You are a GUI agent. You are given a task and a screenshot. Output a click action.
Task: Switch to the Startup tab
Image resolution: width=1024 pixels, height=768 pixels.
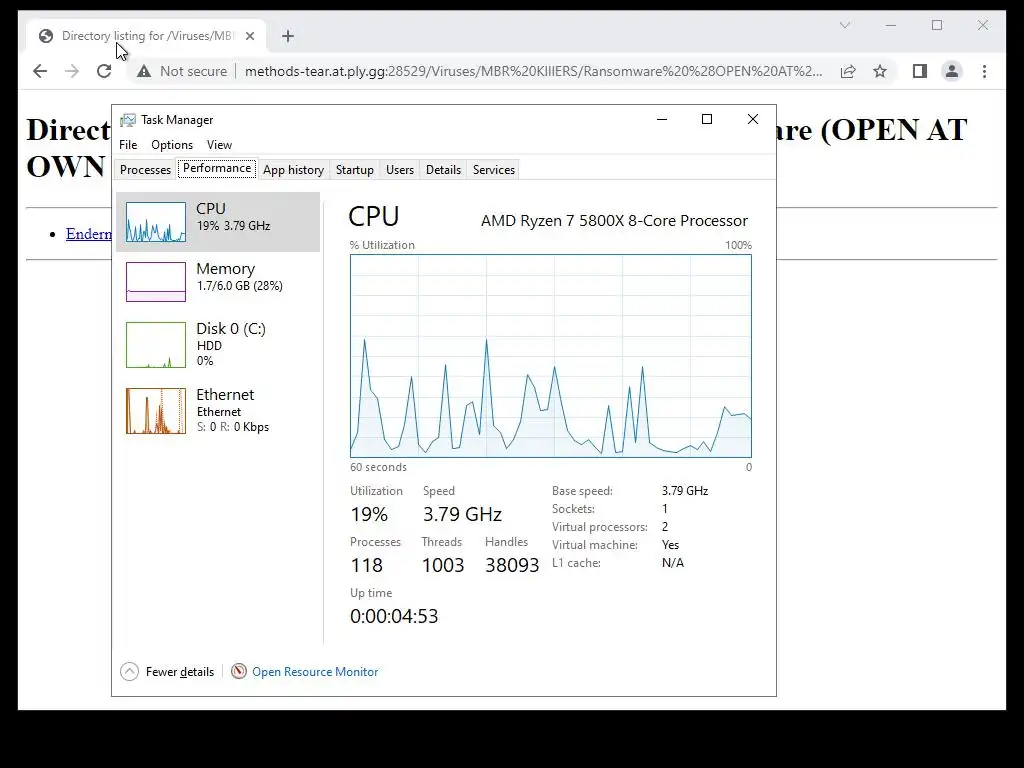click(x=355, y=170)
